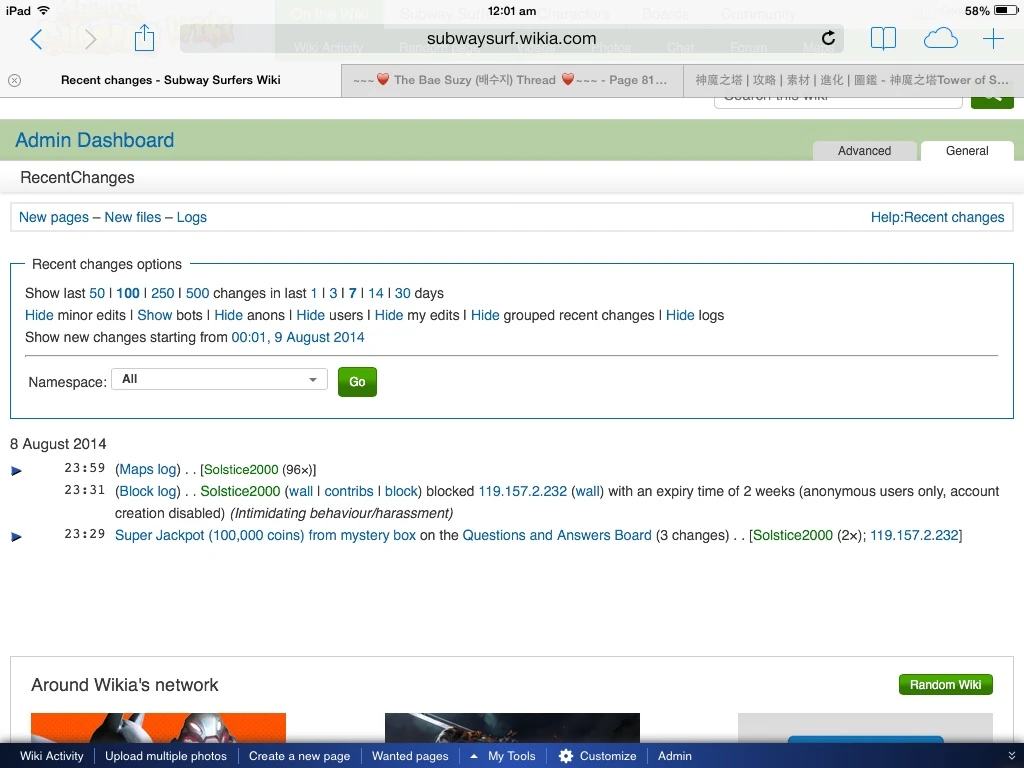
Task: Open the dark middle Wikia network thumbnail
Action: coord(512,728)
